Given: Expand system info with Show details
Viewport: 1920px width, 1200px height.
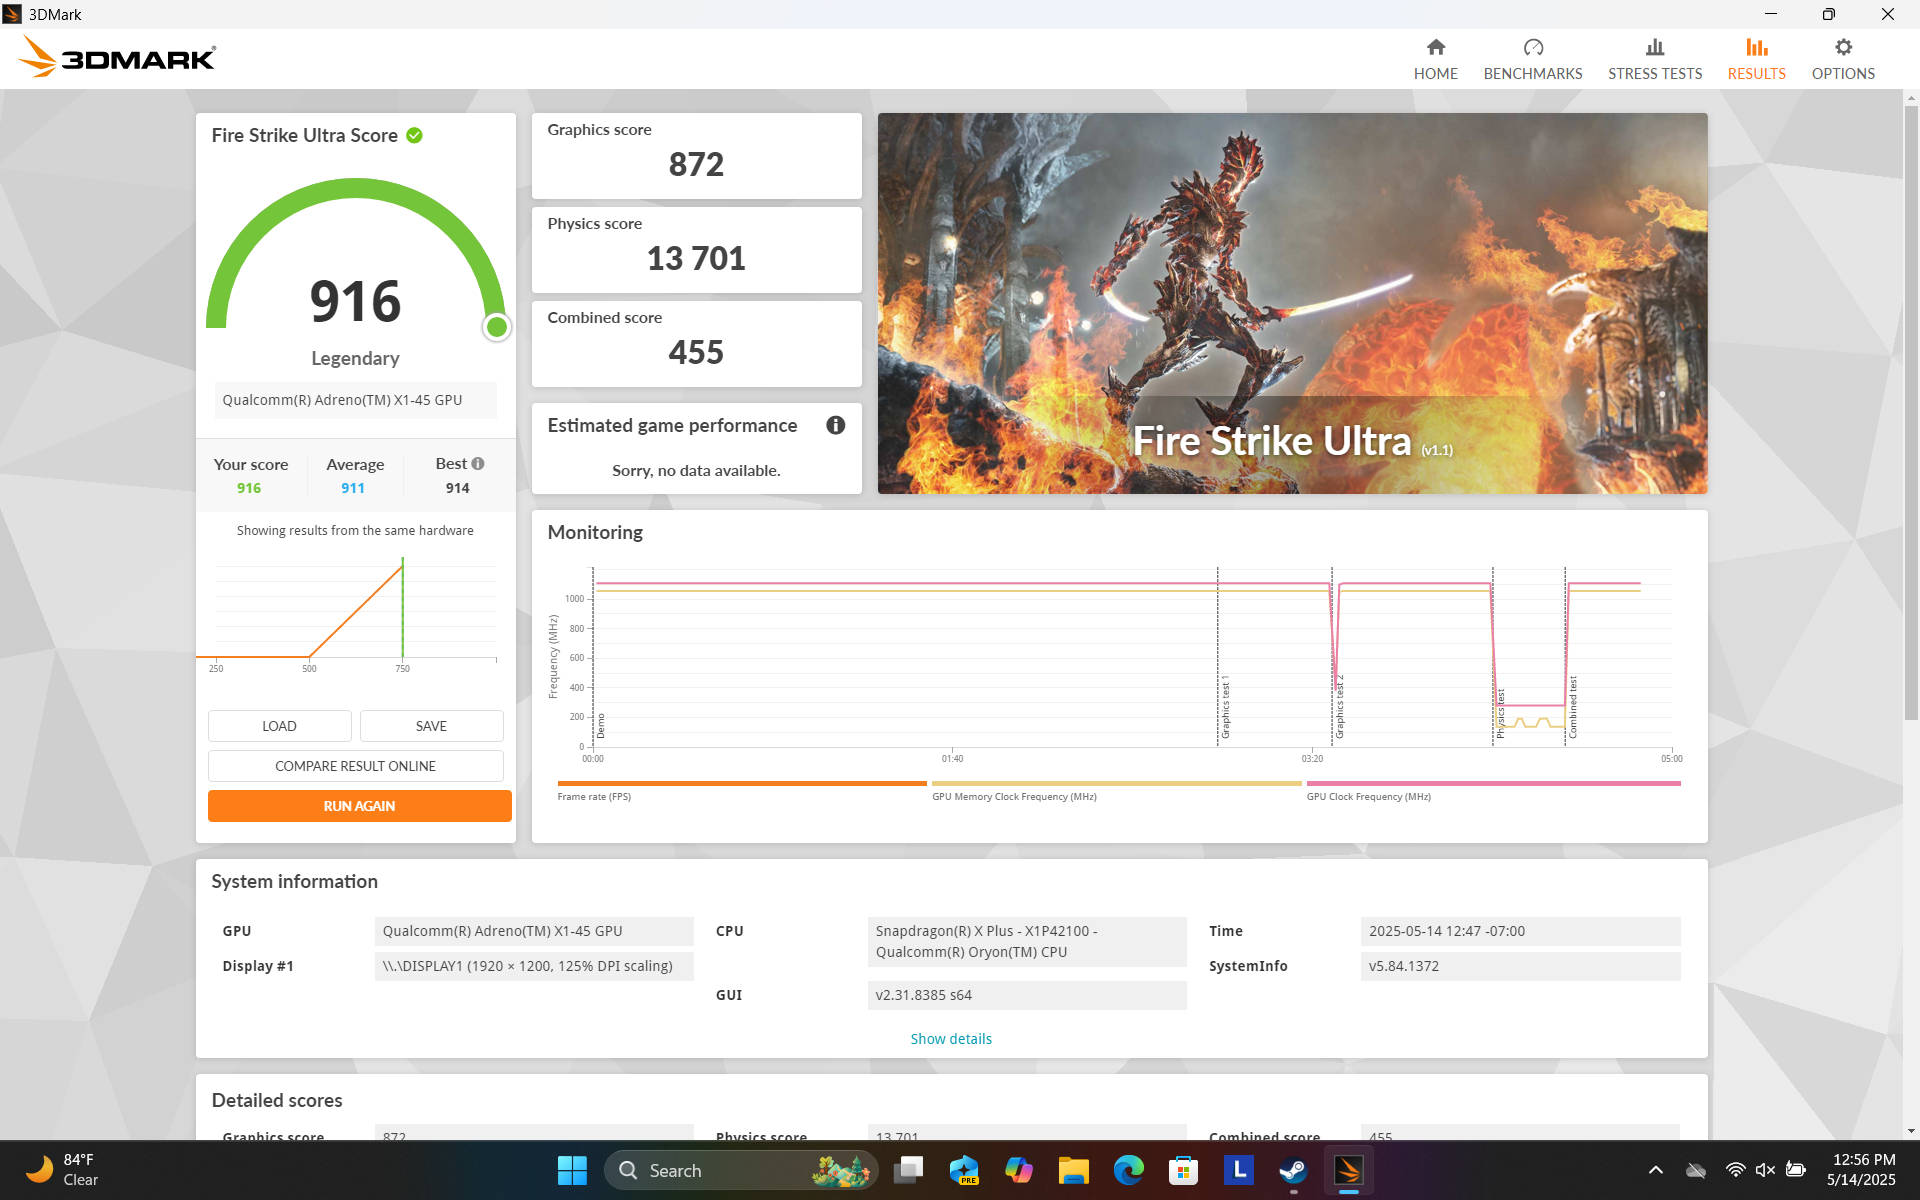Looking at the screenshot, I should tap(950, 1039).
